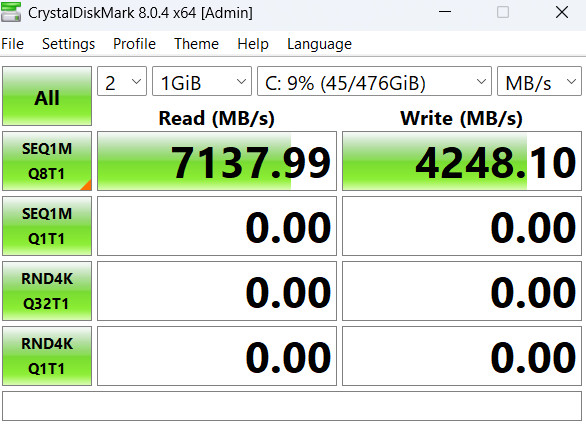This screenshot has width=586, height=425.
Task: Minimize the CrystalDiskMark window
Action: [x=445, y=12]
